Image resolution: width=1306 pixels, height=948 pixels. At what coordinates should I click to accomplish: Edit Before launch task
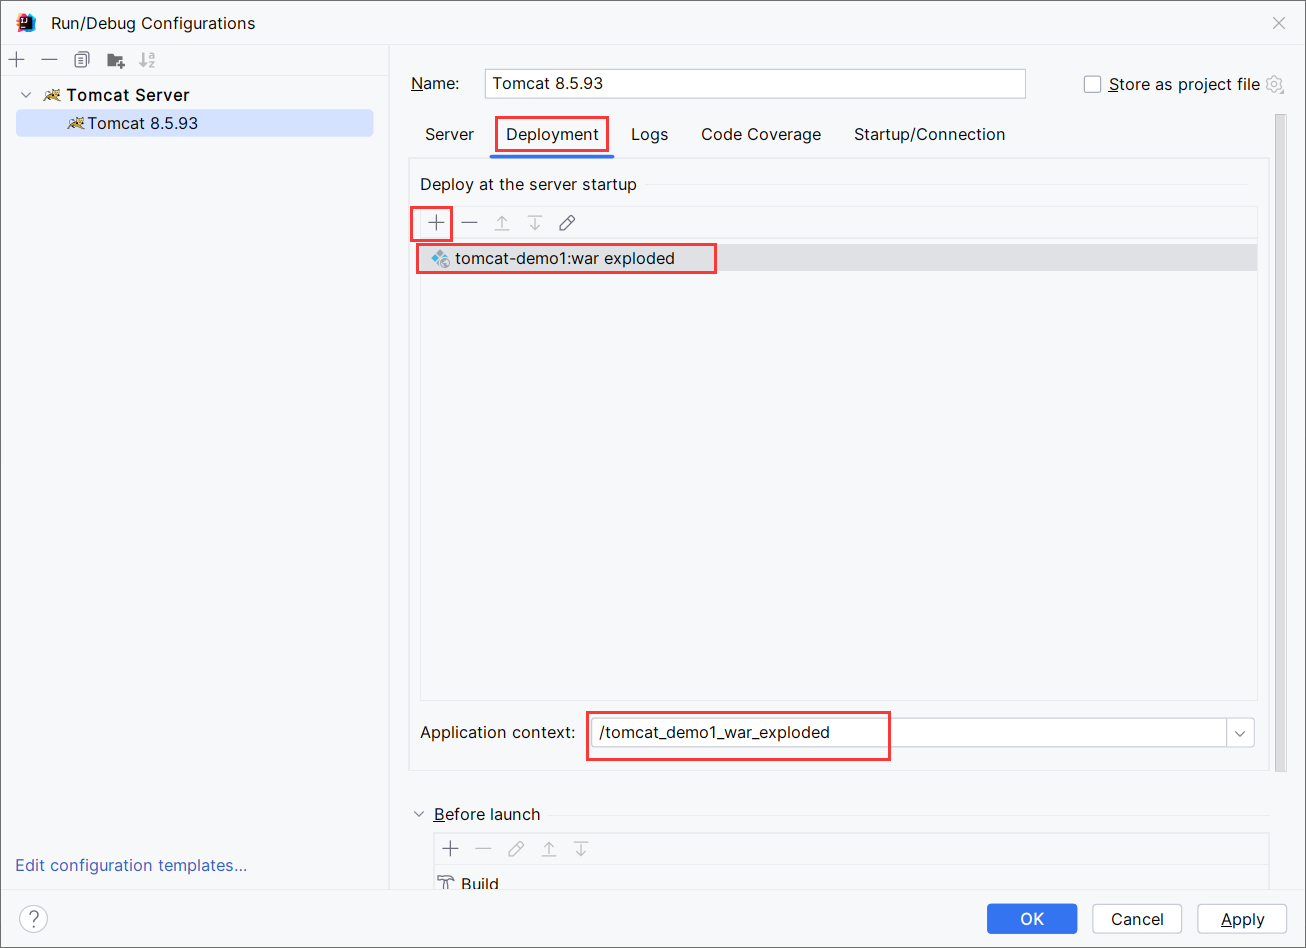tap(516, 849)
